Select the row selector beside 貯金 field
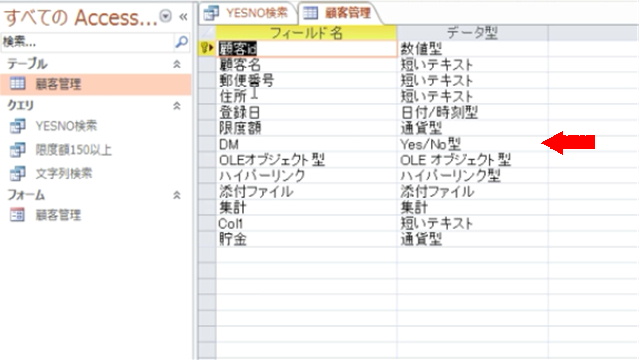Viewport: 640px width, 360px height. [207, 239]
